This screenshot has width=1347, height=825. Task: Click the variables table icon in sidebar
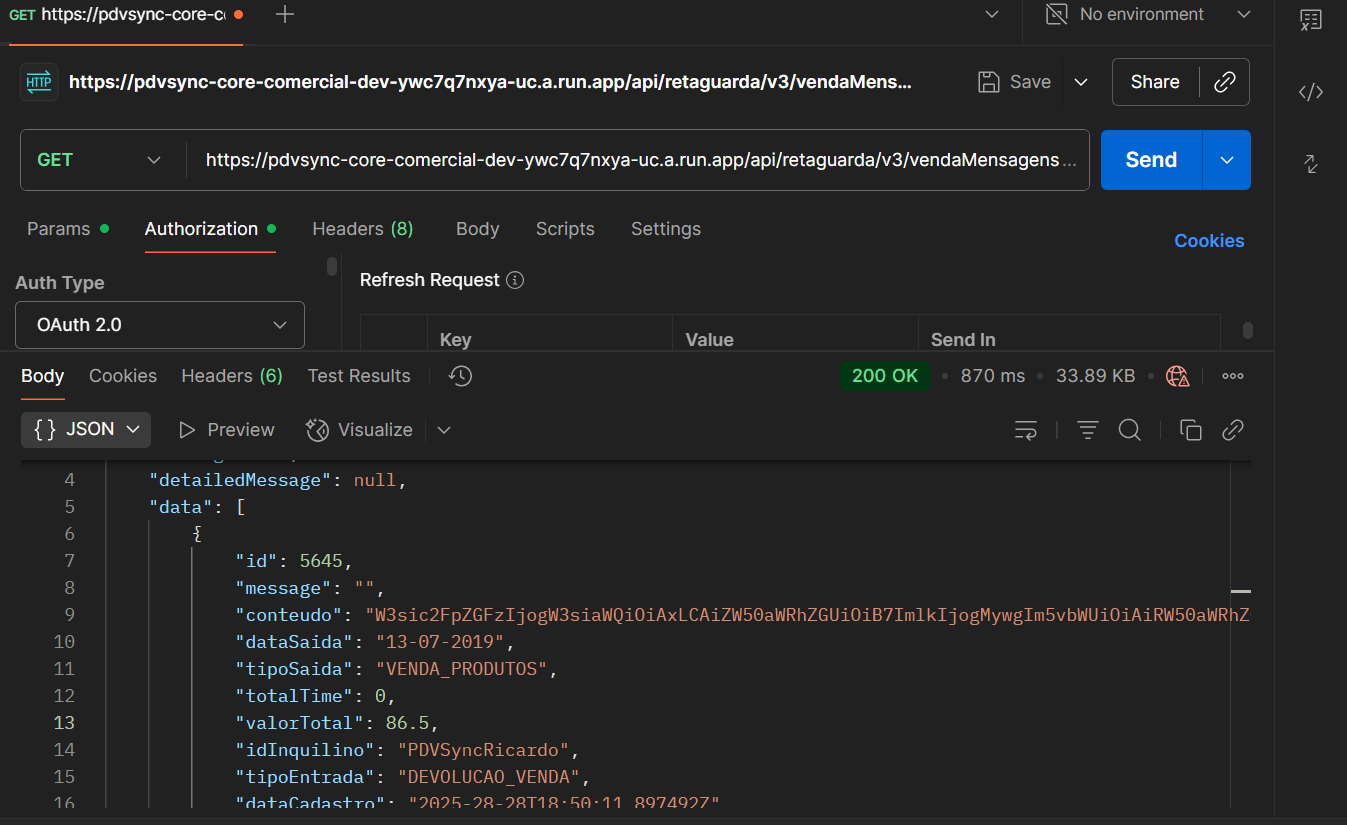(1311, 20)
